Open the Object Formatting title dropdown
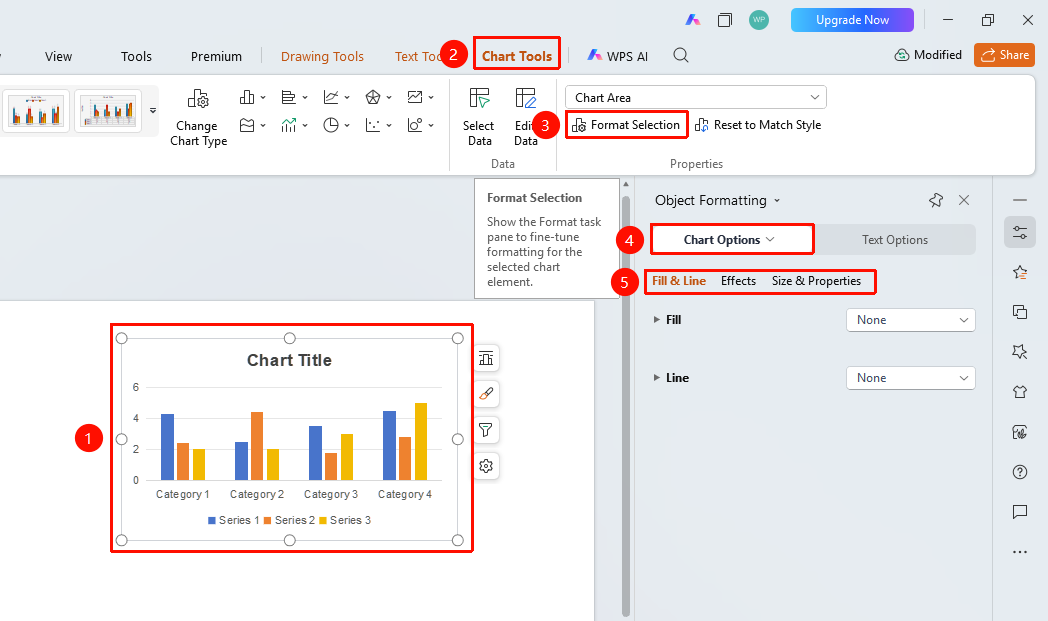Viewport: 1048px width, 621px height. (777, 201)
